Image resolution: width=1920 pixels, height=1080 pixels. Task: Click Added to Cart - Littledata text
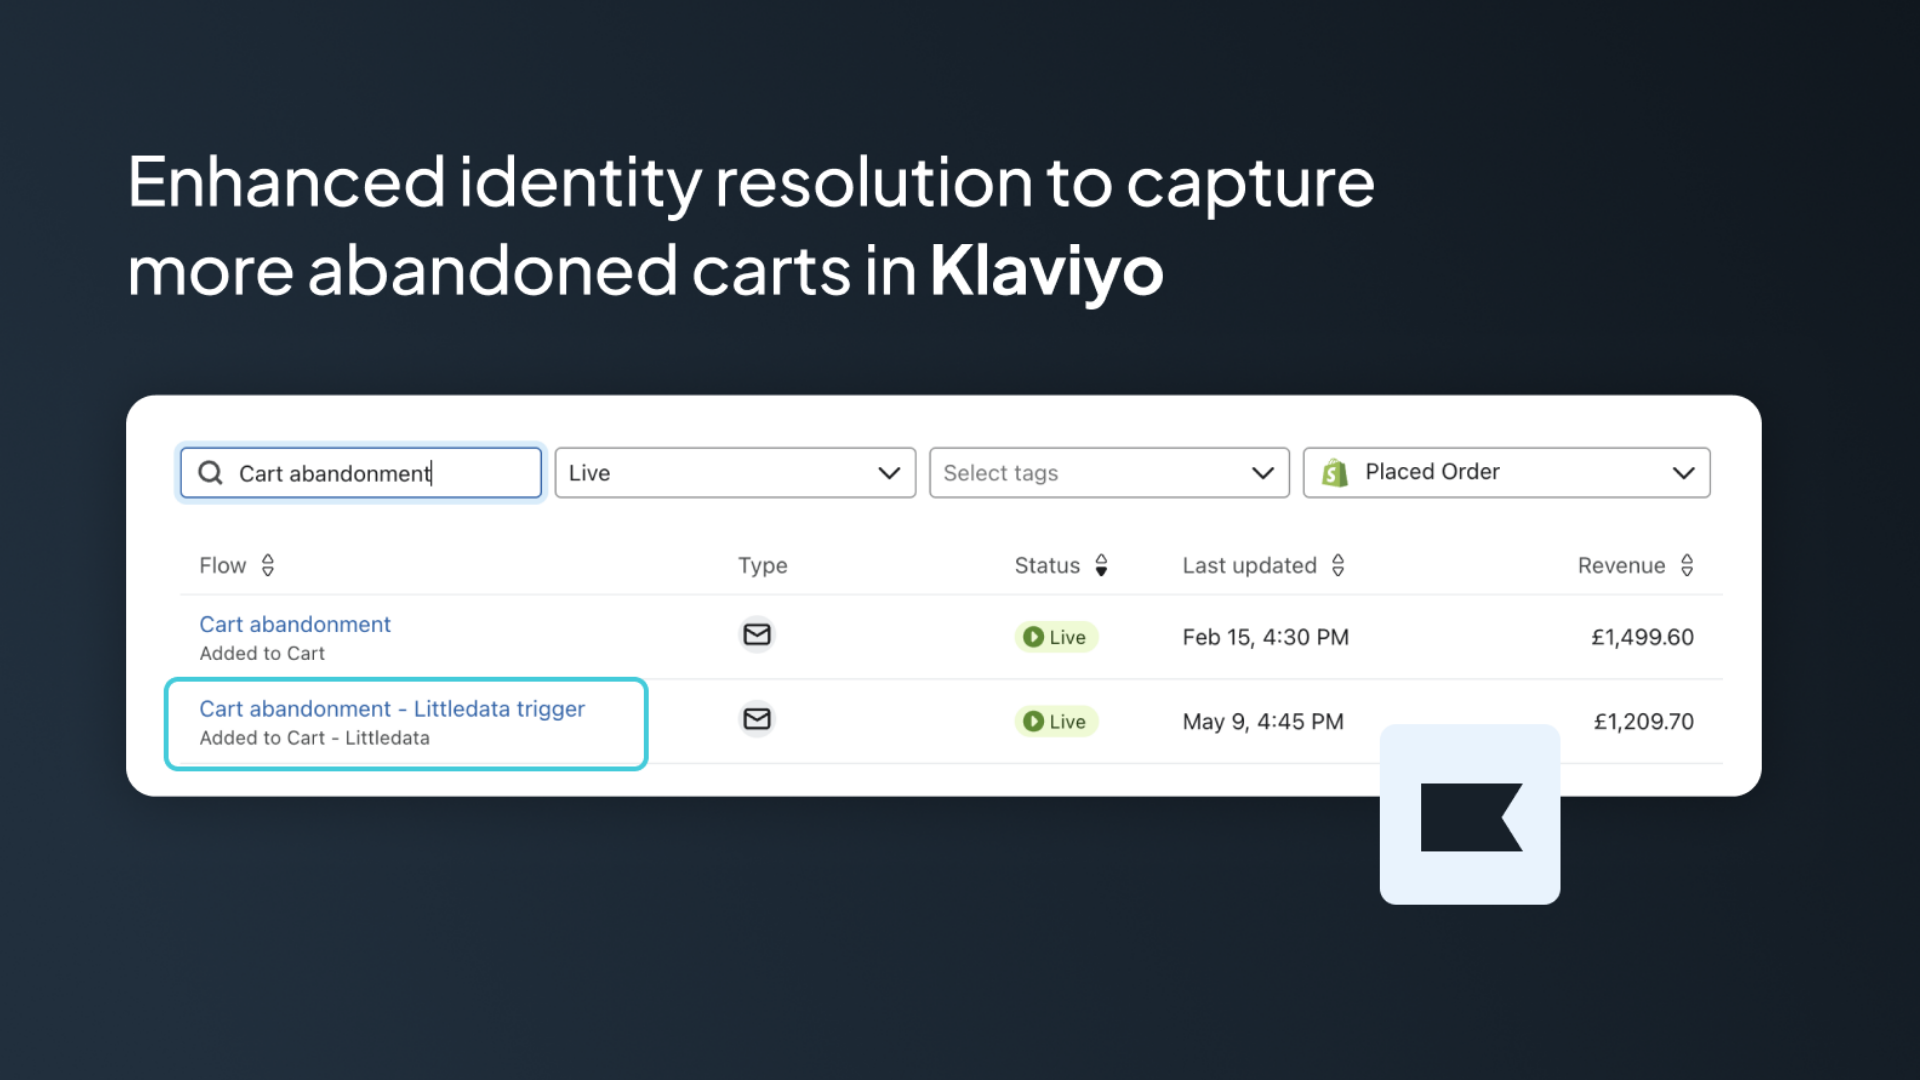pyautogui.click(x=314, y=738)
